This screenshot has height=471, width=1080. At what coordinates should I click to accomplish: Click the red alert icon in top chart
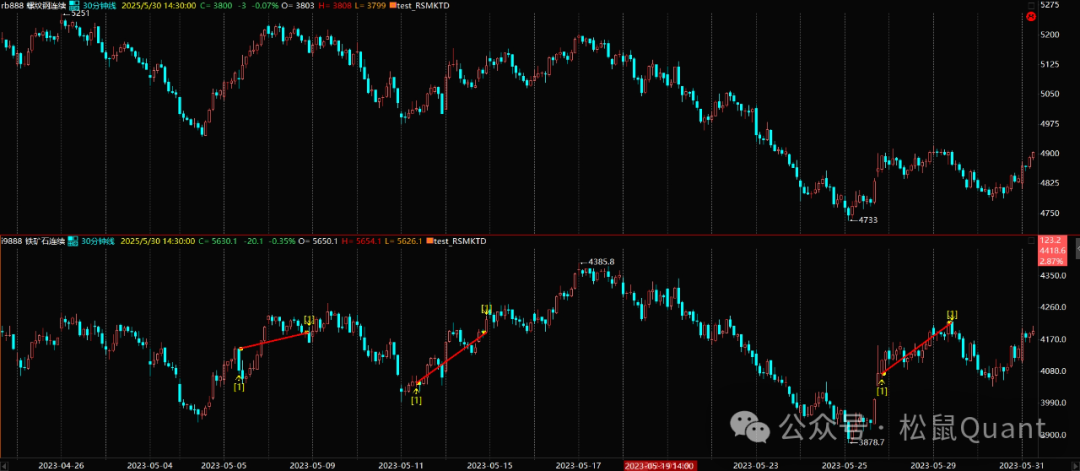[1030, 17]
